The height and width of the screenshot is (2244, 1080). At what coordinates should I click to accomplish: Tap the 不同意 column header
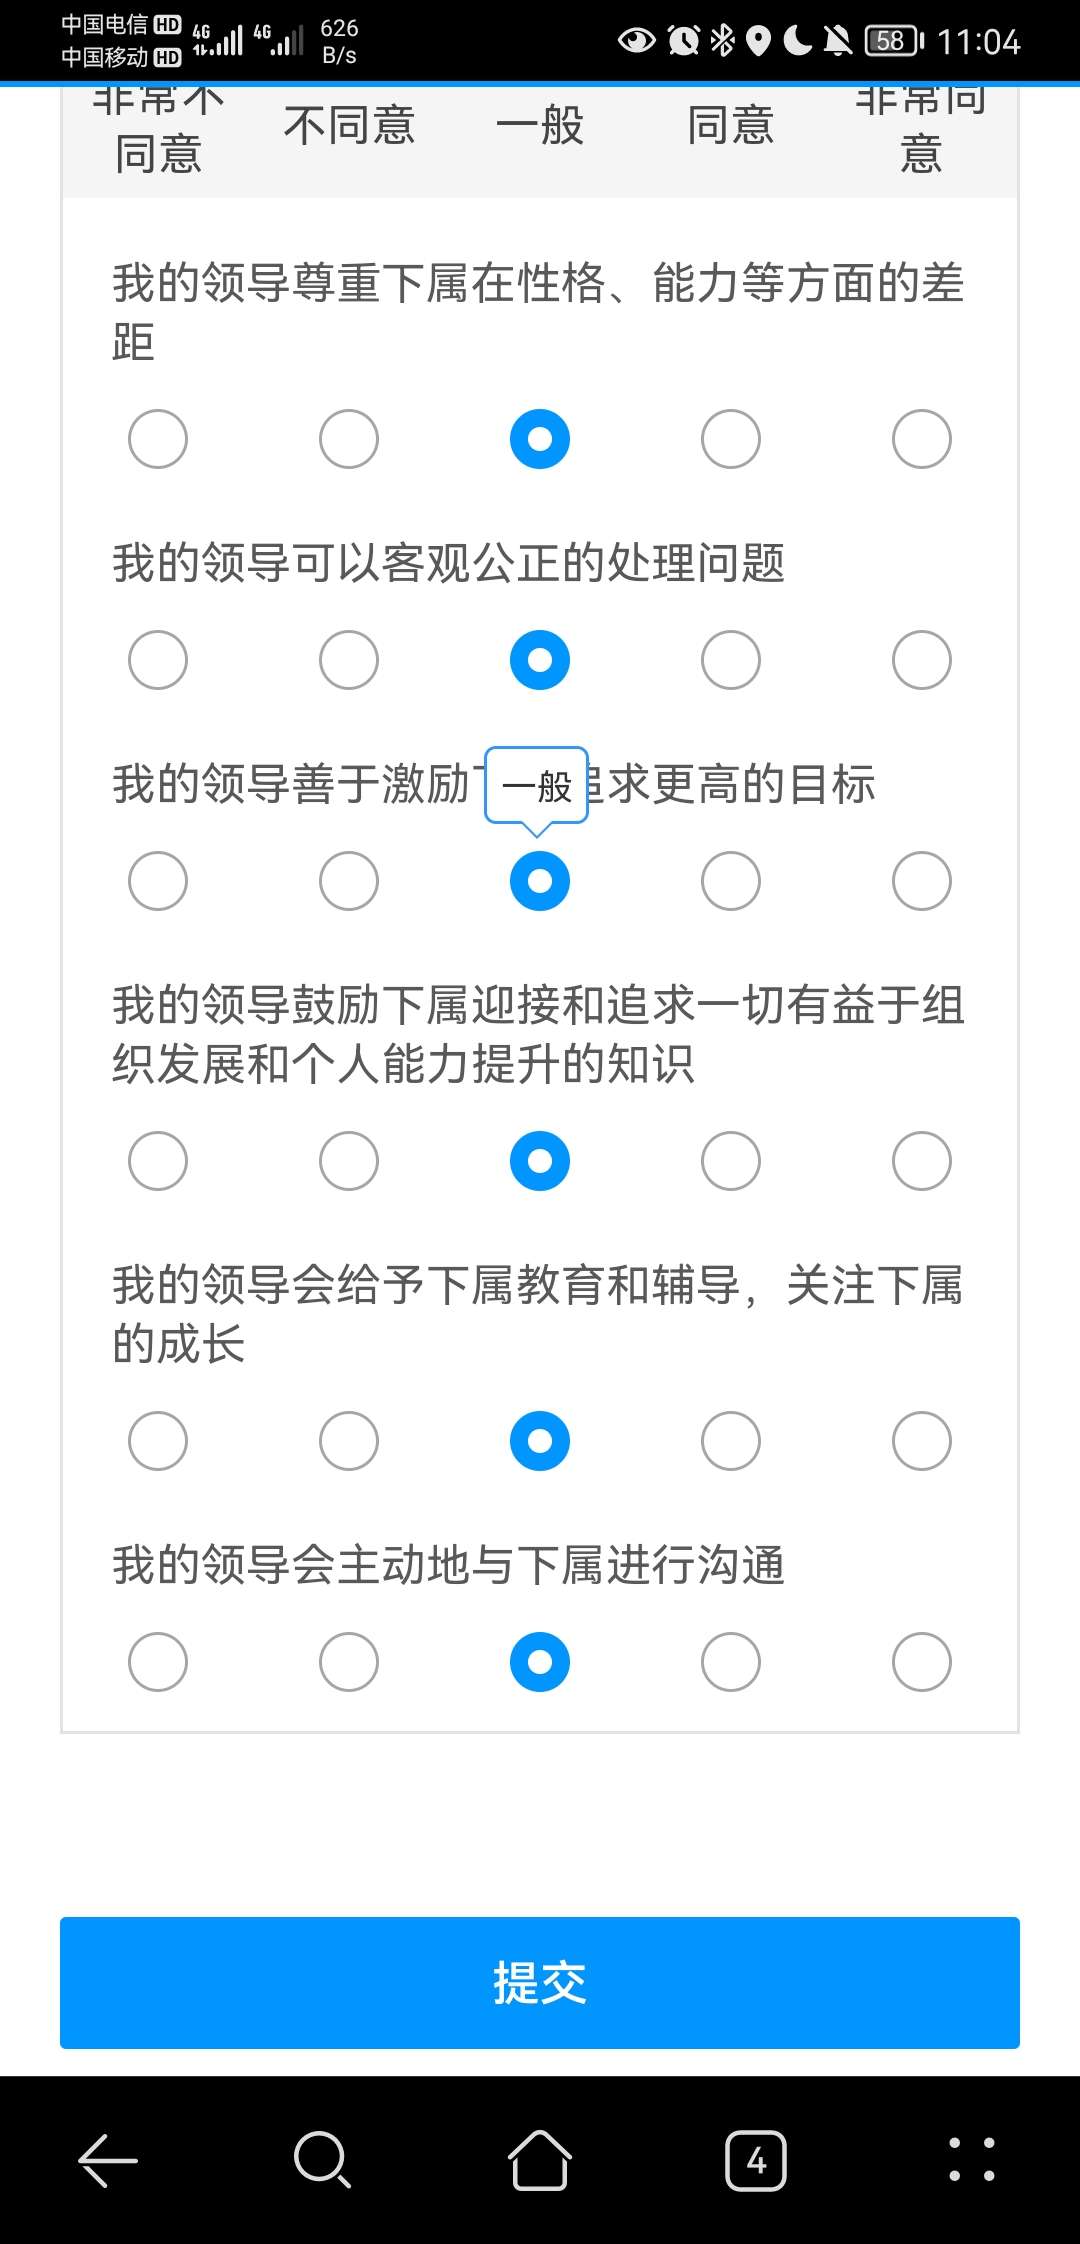349,127
